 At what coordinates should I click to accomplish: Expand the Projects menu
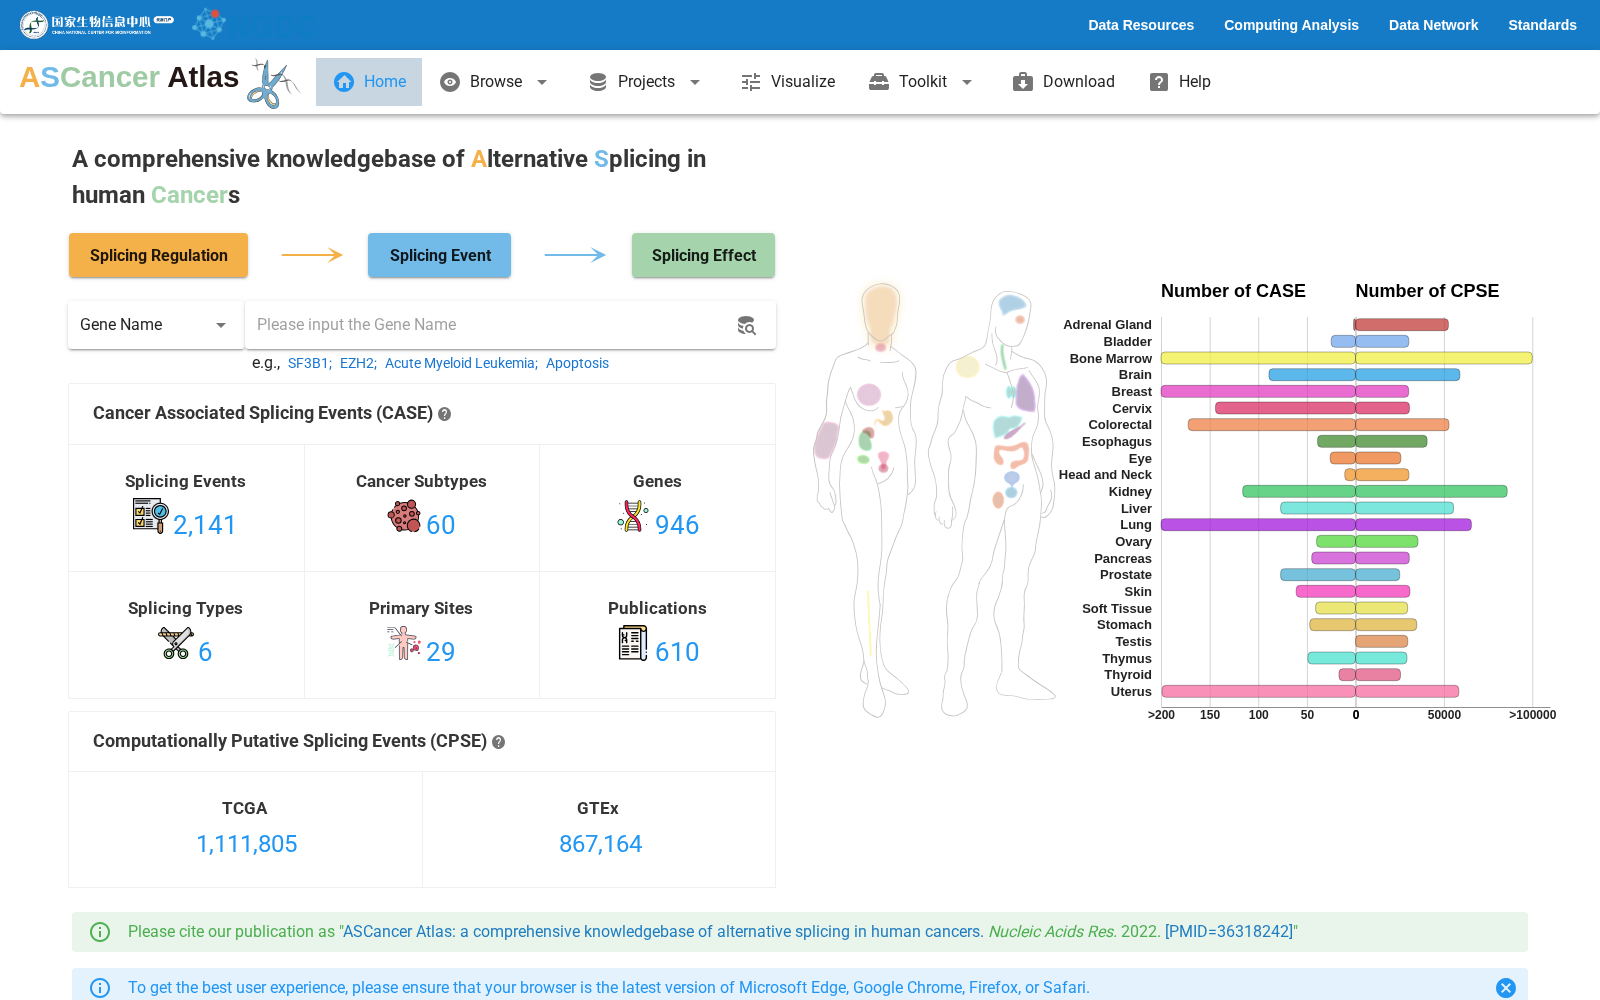(645, 82)
